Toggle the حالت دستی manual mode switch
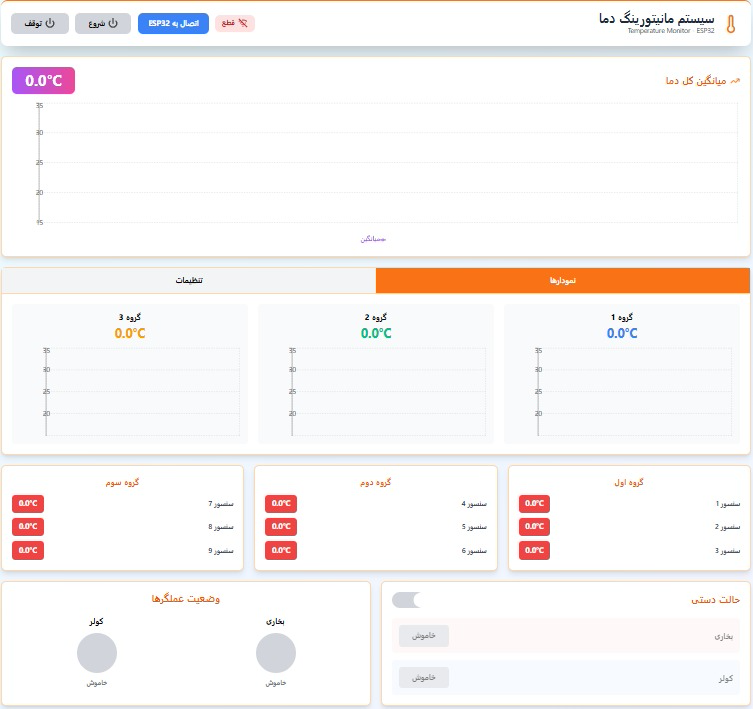Viewport: 753px width, 709px height. tap(407, 600)
